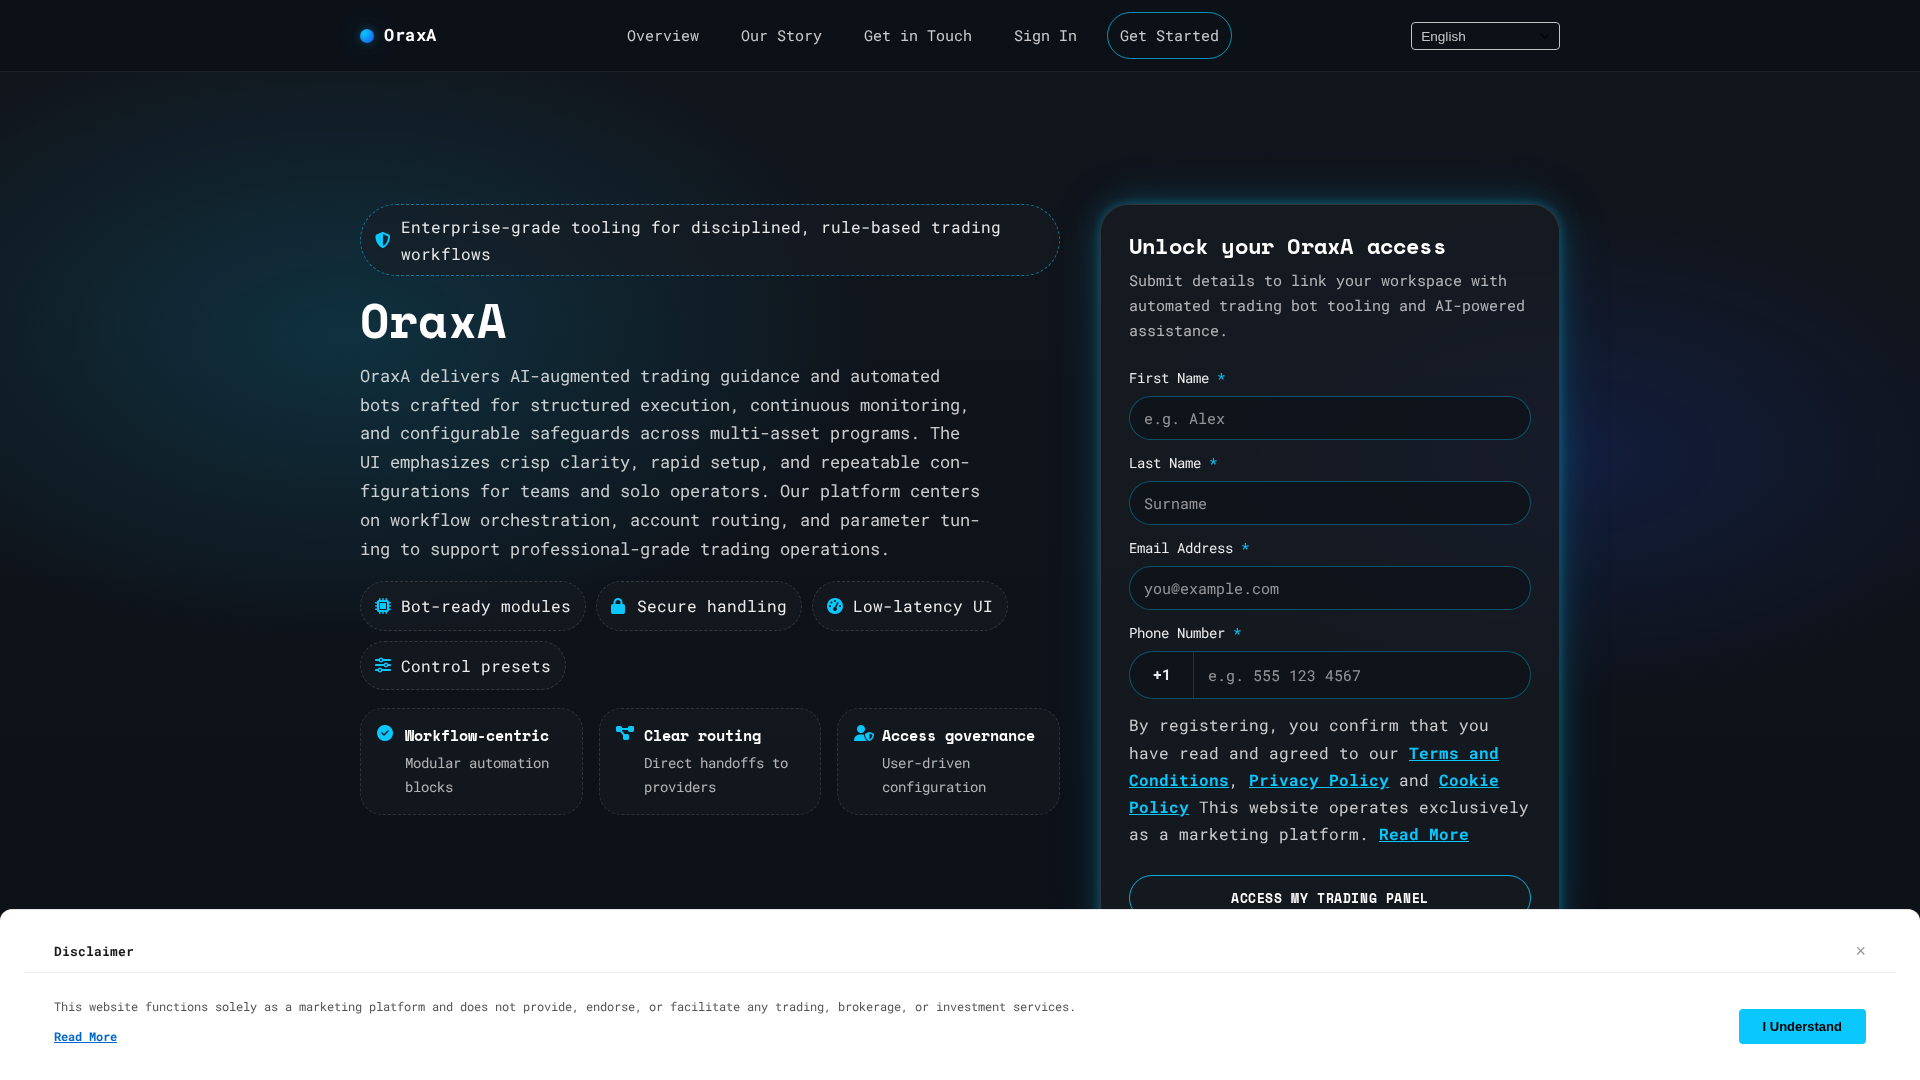Click the 'User-driven configuration' description
Screen dimensions: 1920x1080
[934, 775]
